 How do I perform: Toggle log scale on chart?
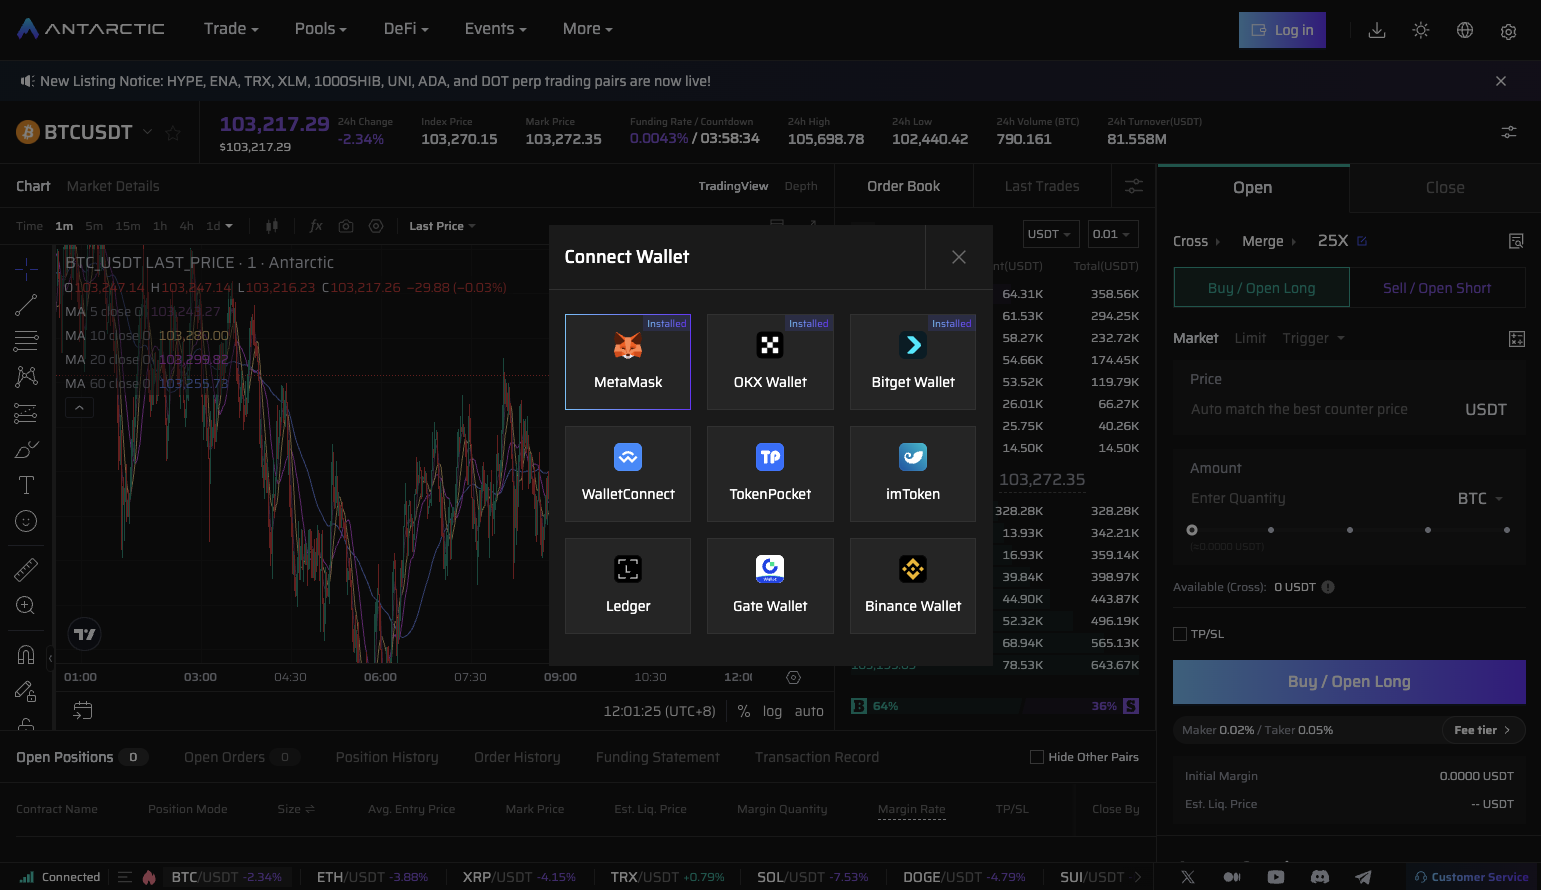click(x=772, y=711)
